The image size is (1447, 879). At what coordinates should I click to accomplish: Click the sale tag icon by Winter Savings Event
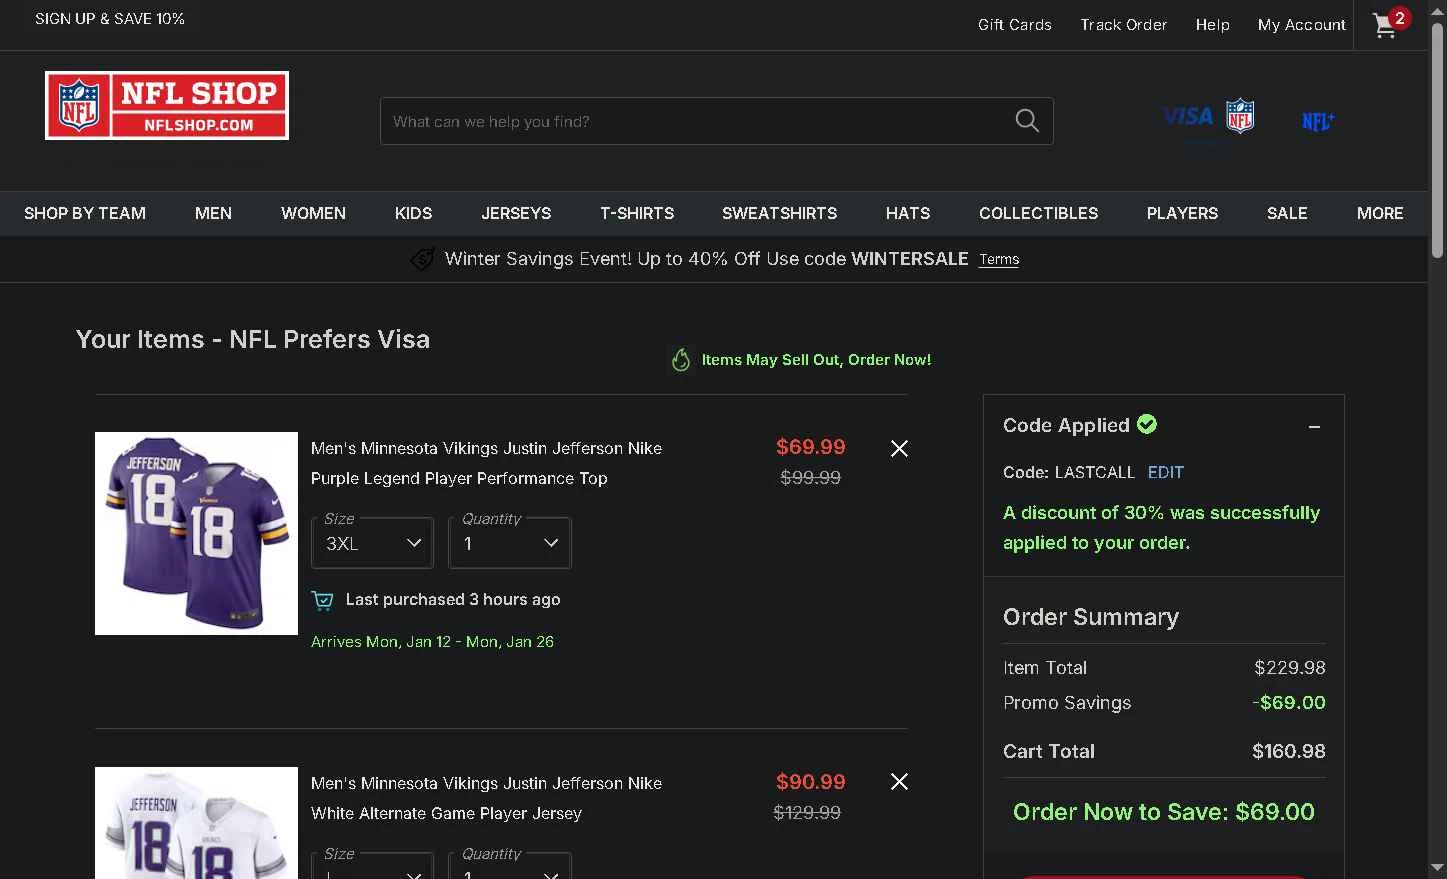point(422,259)
